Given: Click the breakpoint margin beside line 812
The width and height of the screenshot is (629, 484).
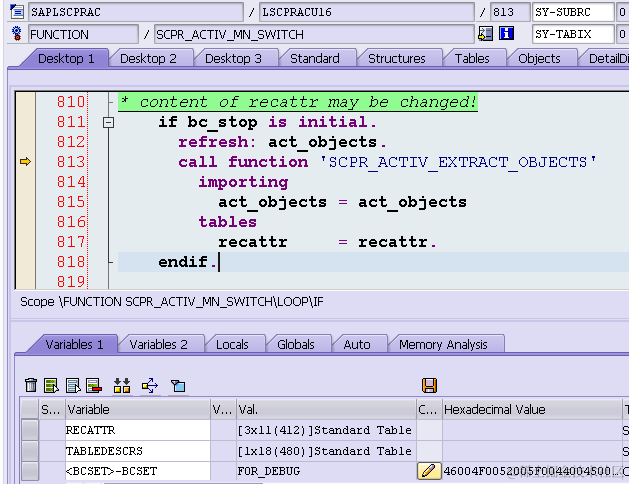Looking at the screenshot, I should pyautogui.click(x=25, y=142).
